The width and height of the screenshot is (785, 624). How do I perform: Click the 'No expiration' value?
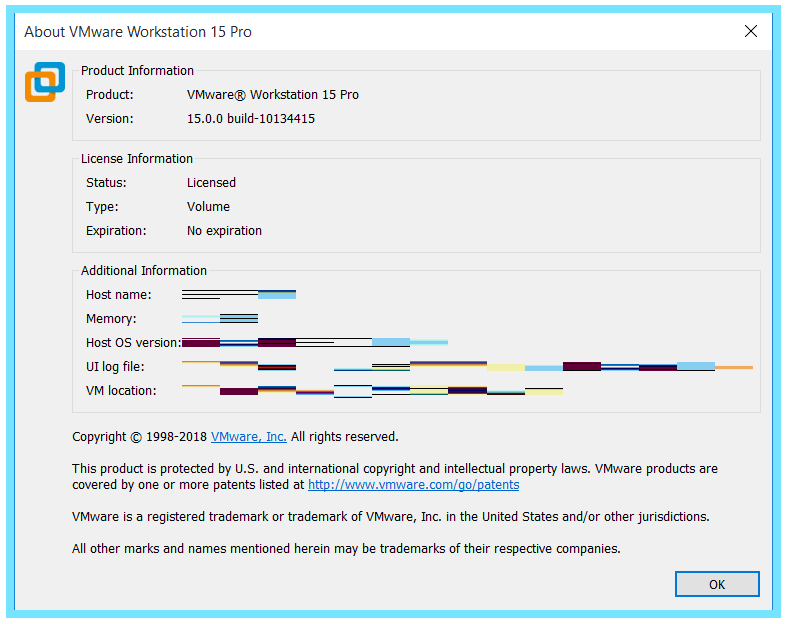click(x=224, y=231)
